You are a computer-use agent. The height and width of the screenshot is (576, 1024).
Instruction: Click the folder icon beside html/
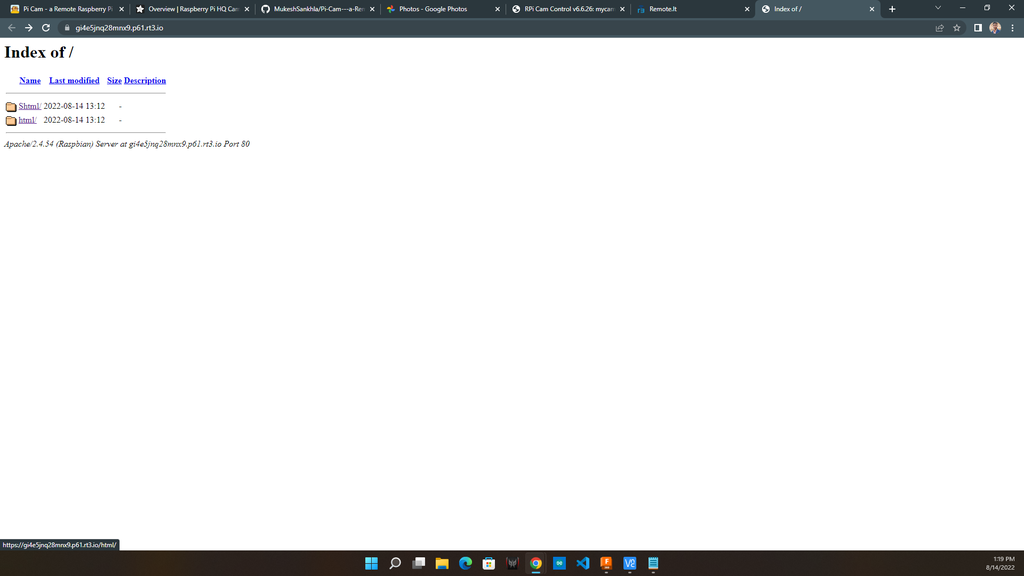tap(10, 120)
